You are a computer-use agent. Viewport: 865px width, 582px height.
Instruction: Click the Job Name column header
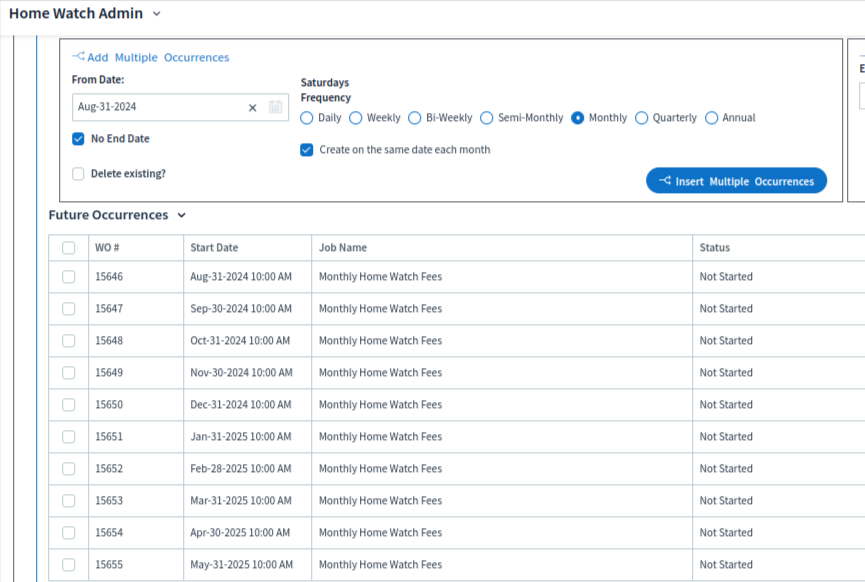(343, 248)
